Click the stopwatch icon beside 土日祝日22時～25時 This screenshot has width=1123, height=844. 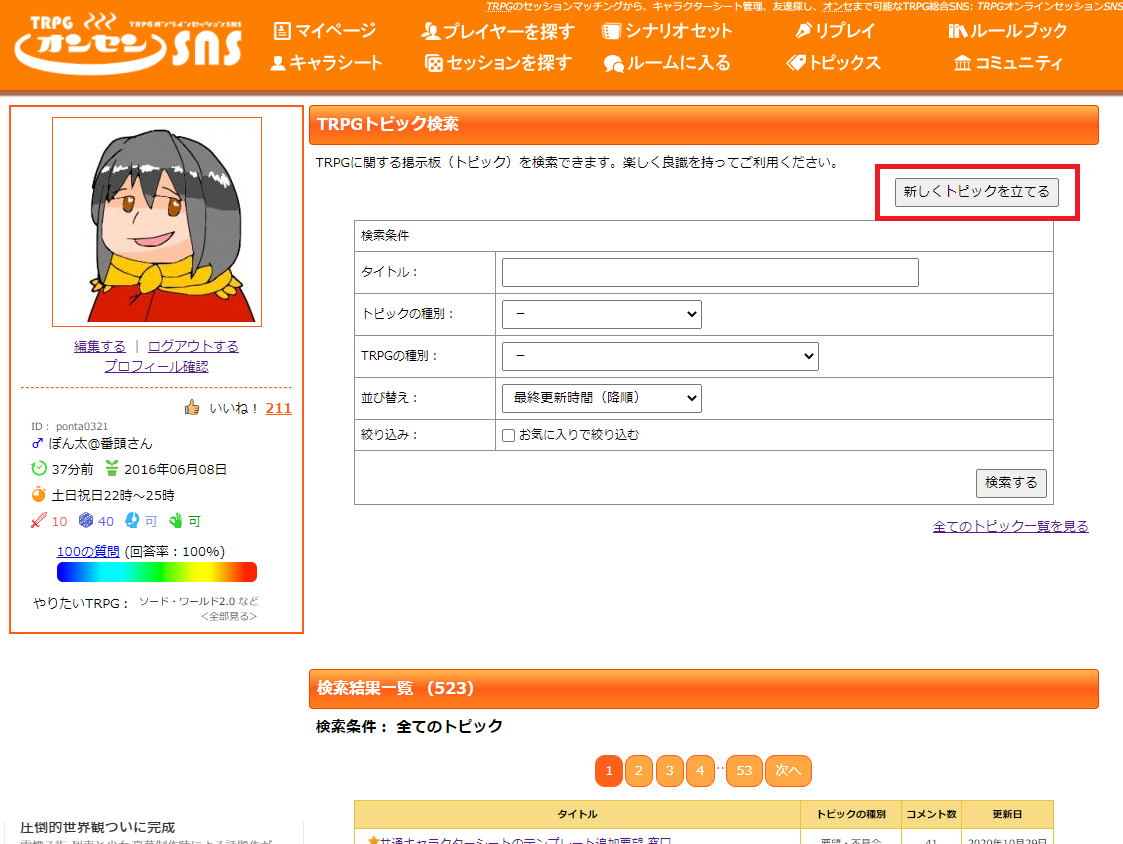click(39, 494)
